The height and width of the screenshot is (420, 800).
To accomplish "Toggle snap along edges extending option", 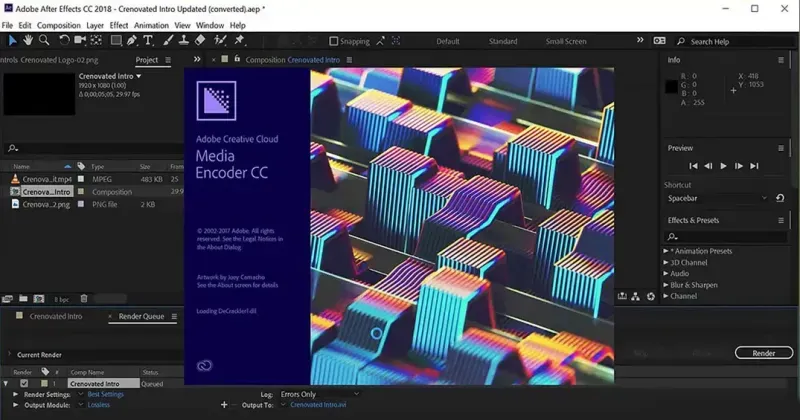I will point(381,41).
